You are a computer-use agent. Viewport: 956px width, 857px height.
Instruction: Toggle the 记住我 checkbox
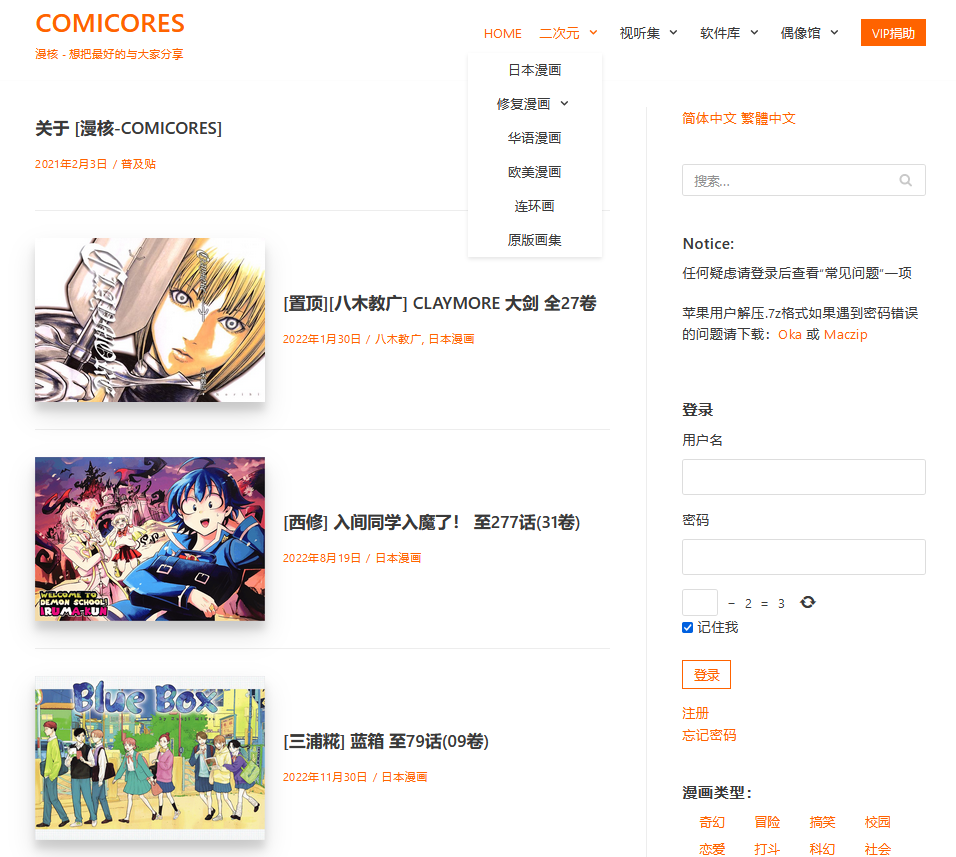tap(687, 628)
